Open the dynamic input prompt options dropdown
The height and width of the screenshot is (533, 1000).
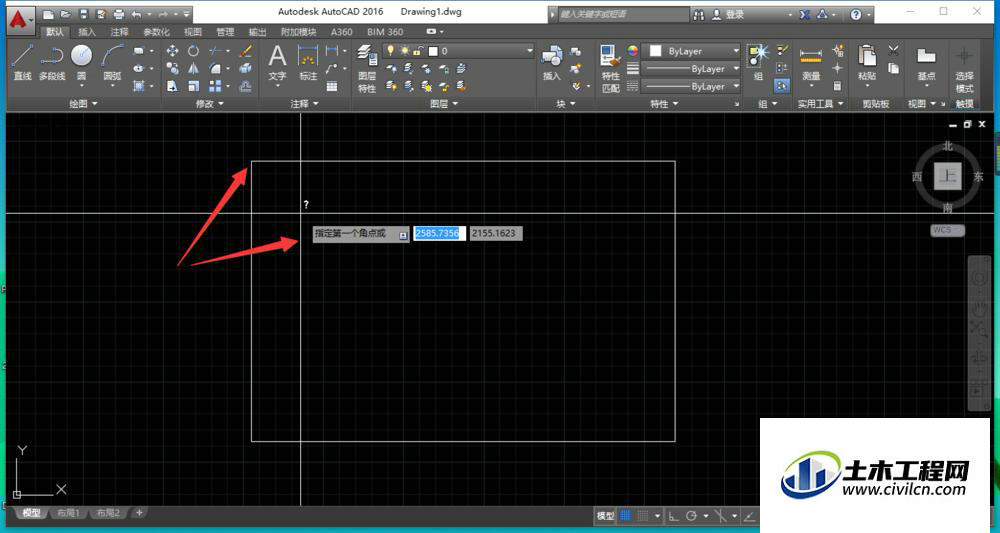coord(403,235)
